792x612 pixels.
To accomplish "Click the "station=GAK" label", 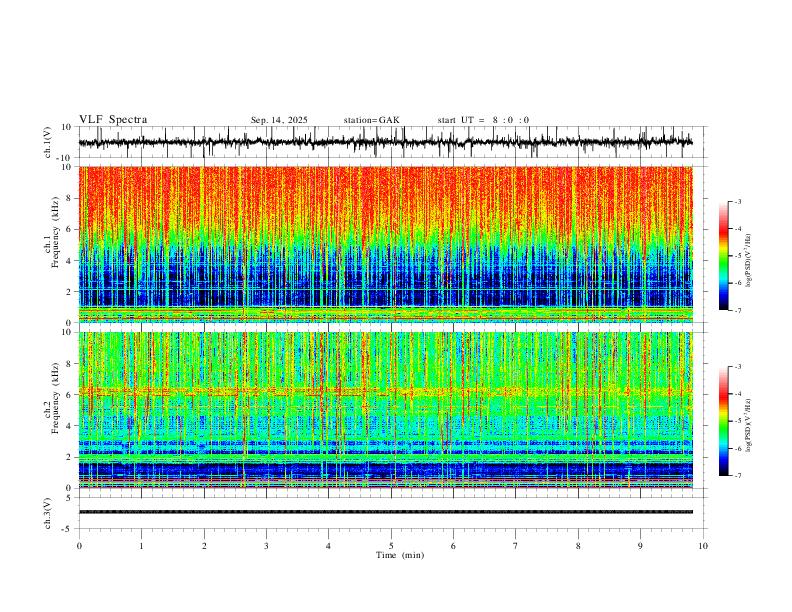I will pos(371,120).
